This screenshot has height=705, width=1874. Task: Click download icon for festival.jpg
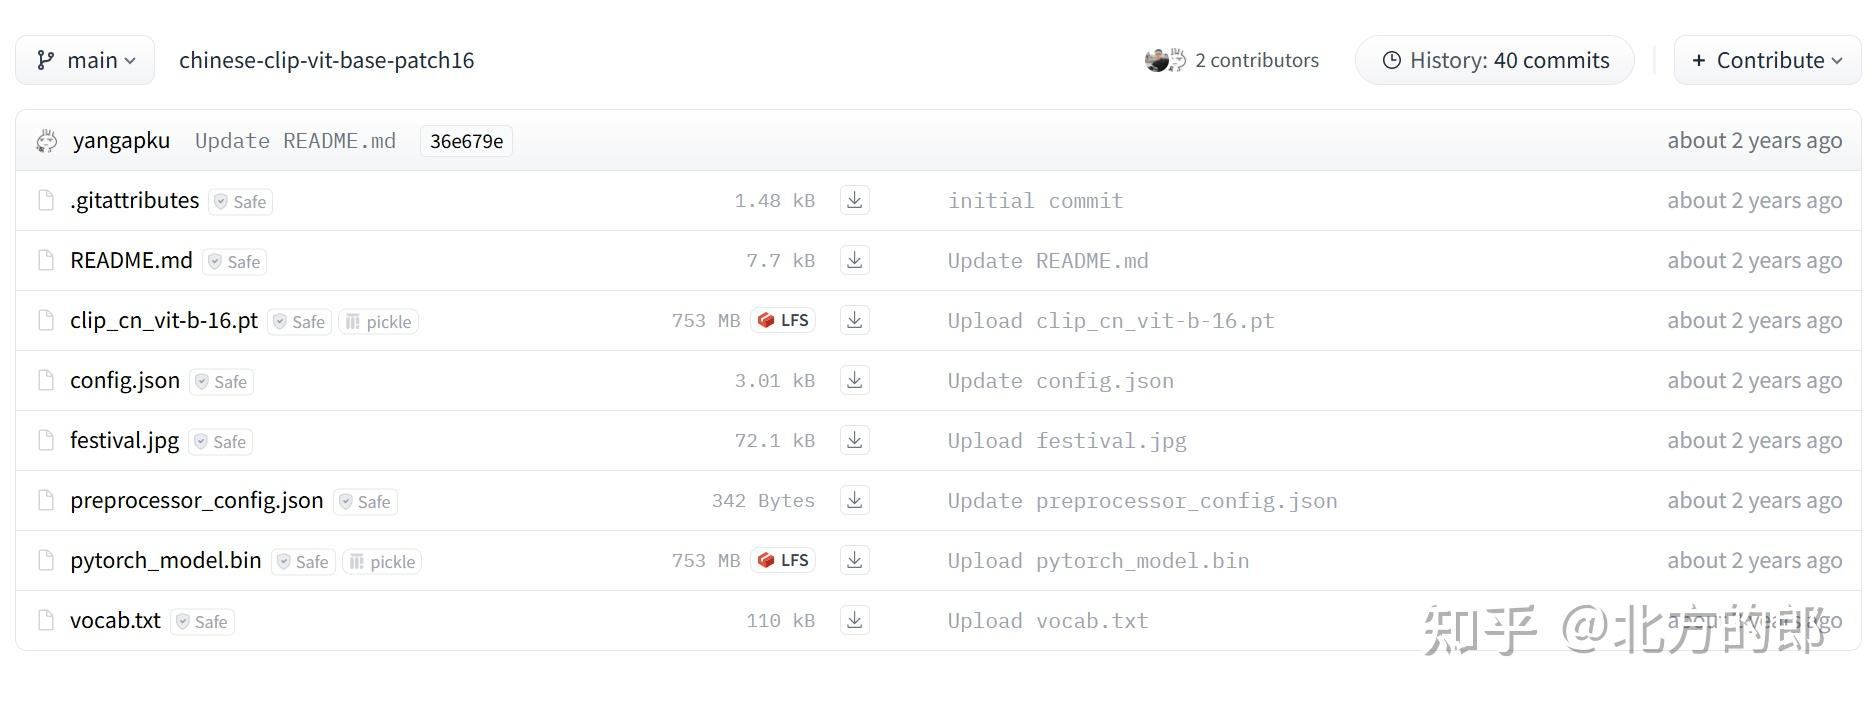pos(854,440)
